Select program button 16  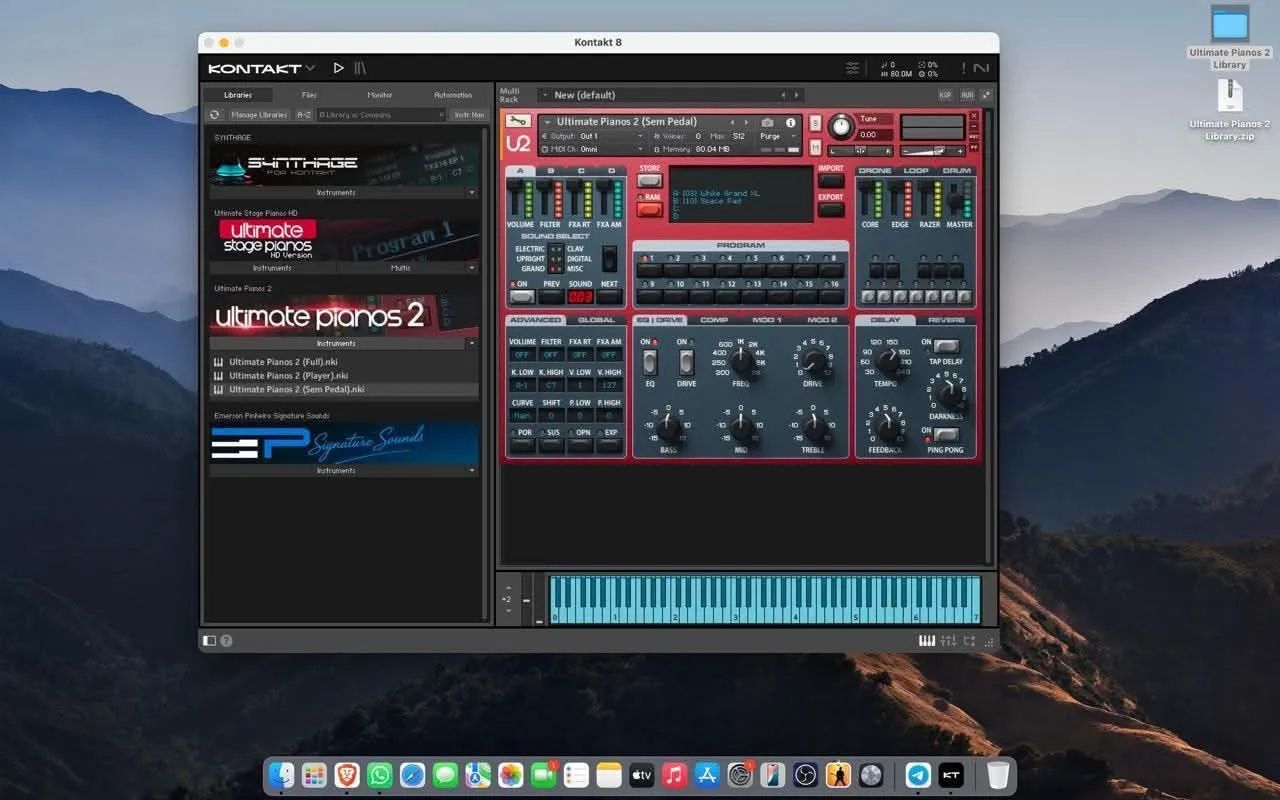(832, 296)
